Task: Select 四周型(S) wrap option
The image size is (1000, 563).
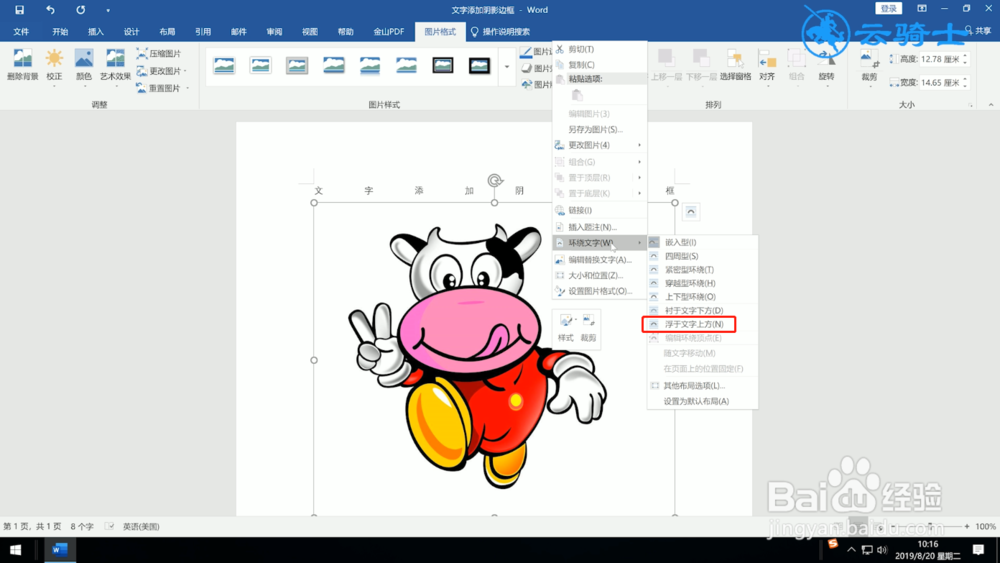Action: click(702, 256)
